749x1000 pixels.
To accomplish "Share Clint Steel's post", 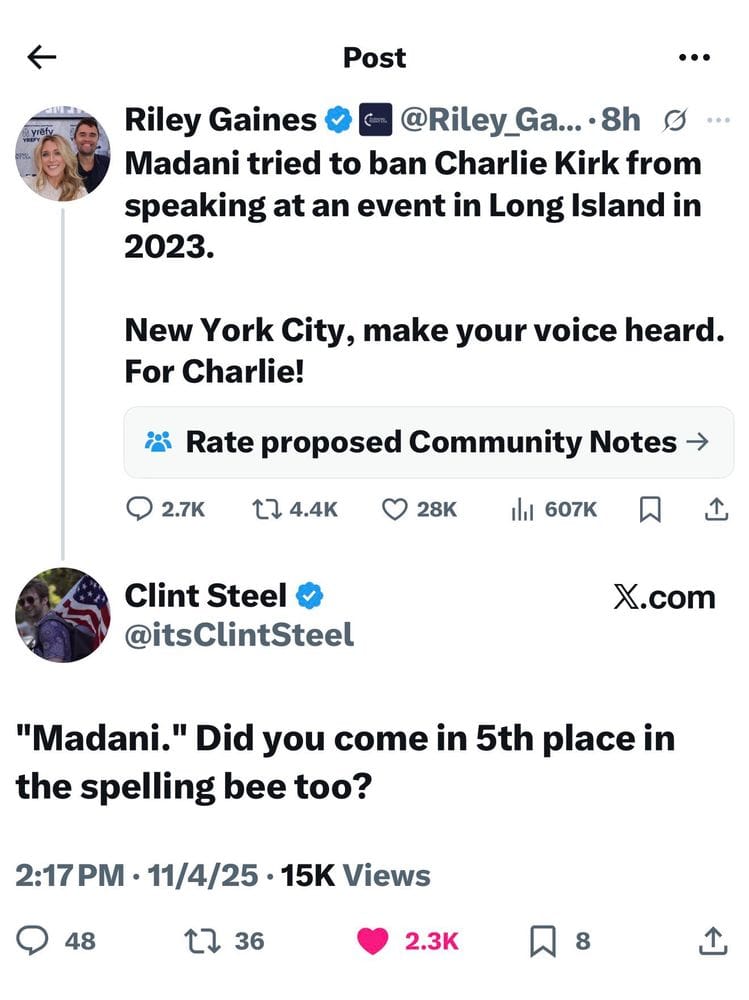I will (x=712, y=940).
